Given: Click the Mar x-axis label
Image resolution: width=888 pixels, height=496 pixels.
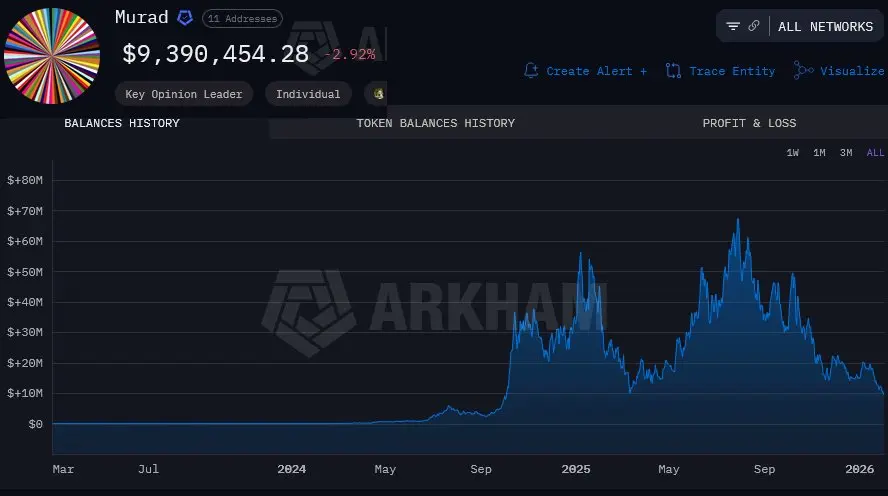Looking at the screenshot, I should tap(63, 469).
